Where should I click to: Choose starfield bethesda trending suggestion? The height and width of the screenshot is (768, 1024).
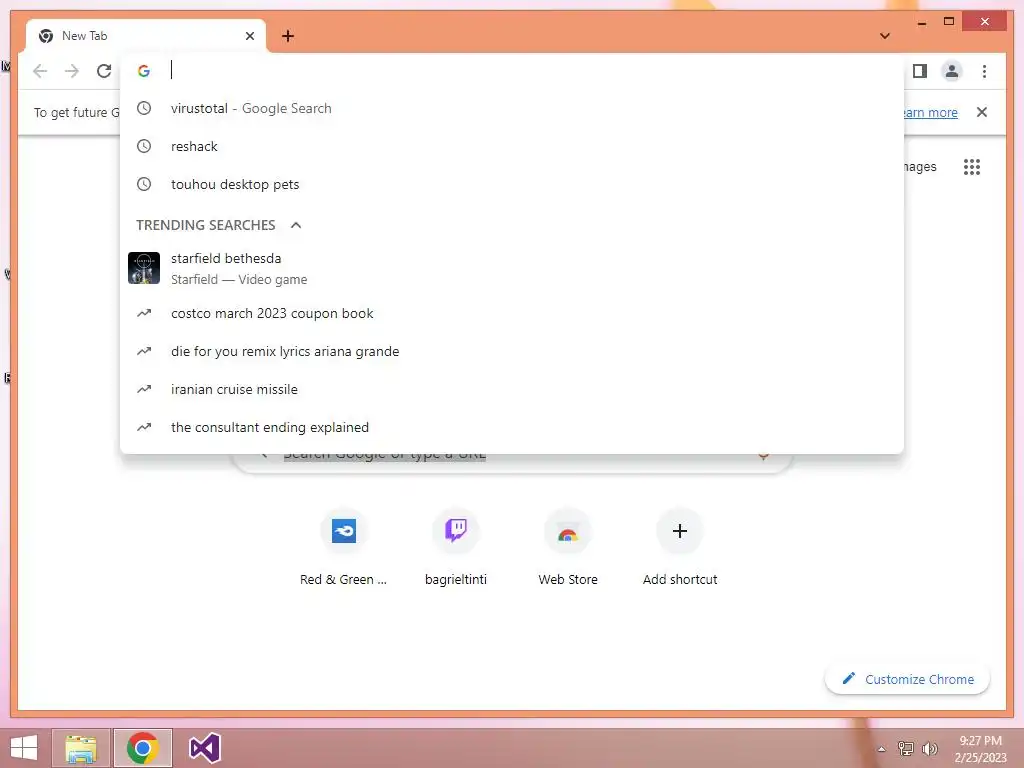pos(512,268)
